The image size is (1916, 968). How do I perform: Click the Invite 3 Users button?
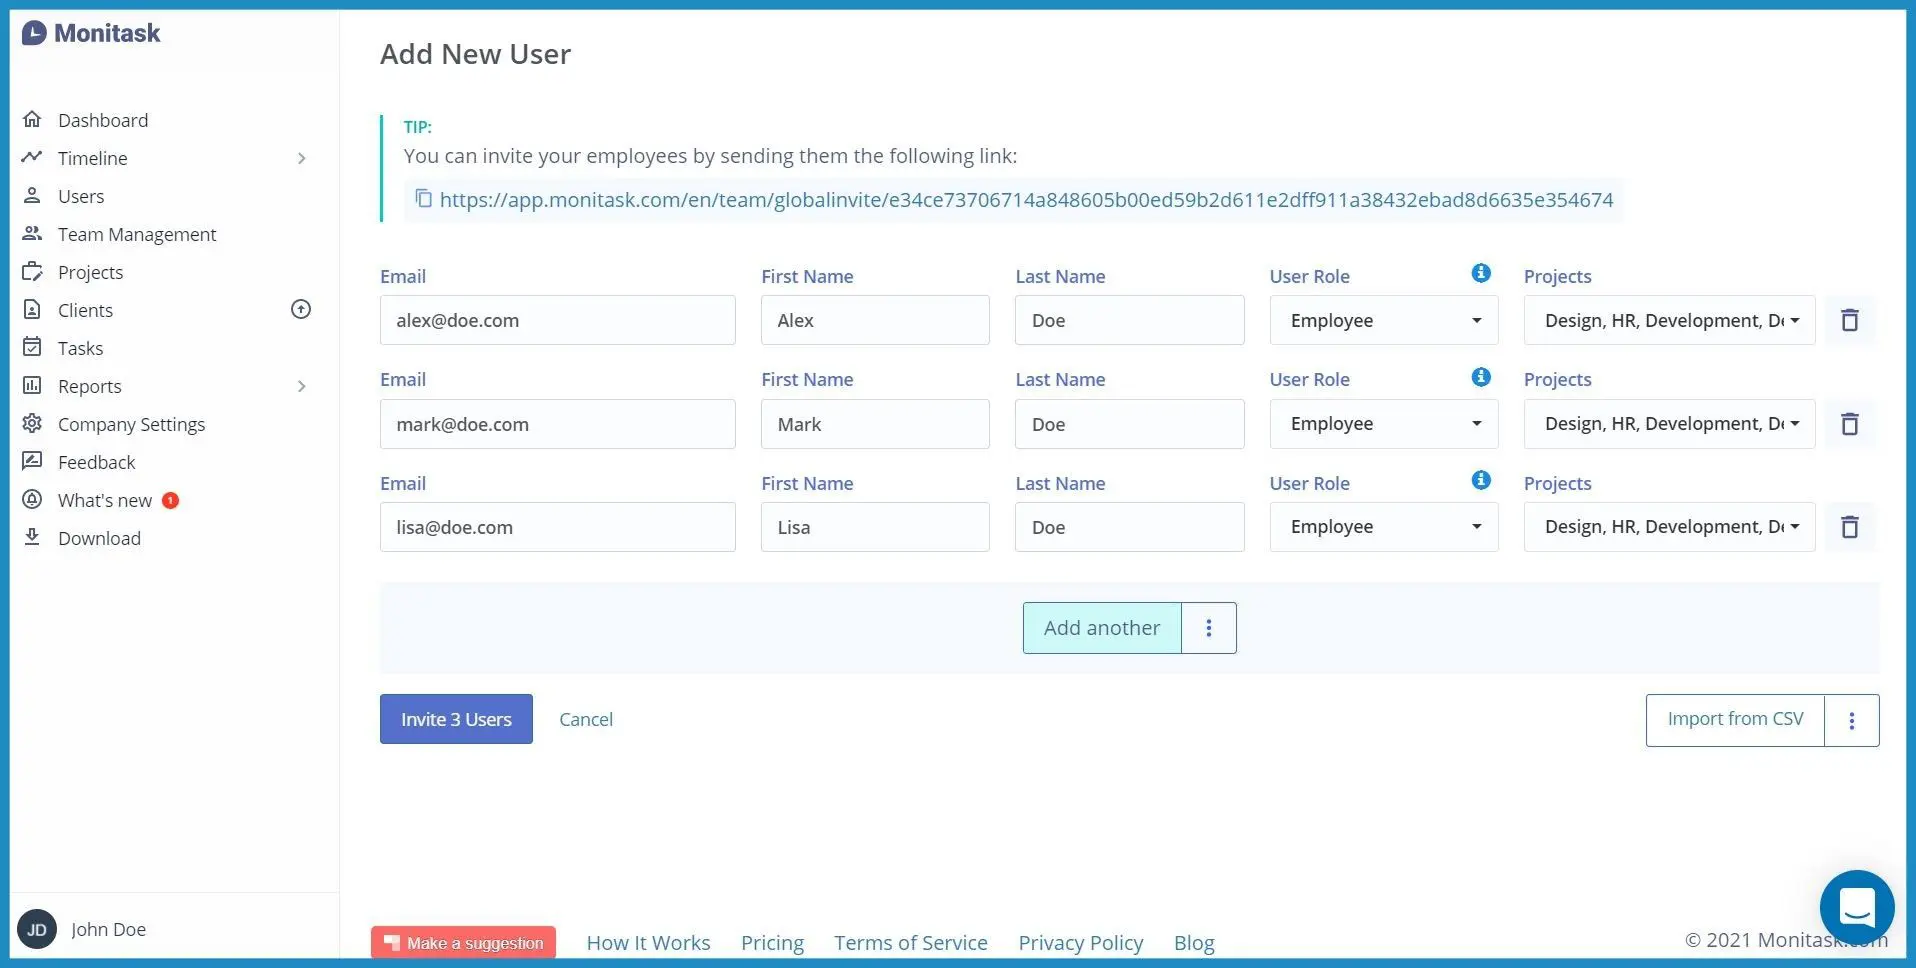point(456,719)
